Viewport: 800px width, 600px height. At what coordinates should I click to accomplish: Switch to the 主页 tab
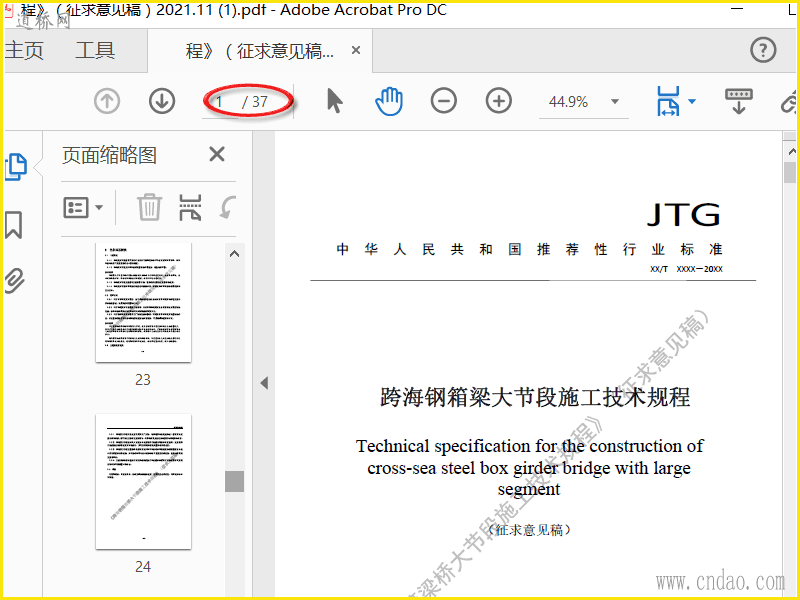[x=23, y=51]
